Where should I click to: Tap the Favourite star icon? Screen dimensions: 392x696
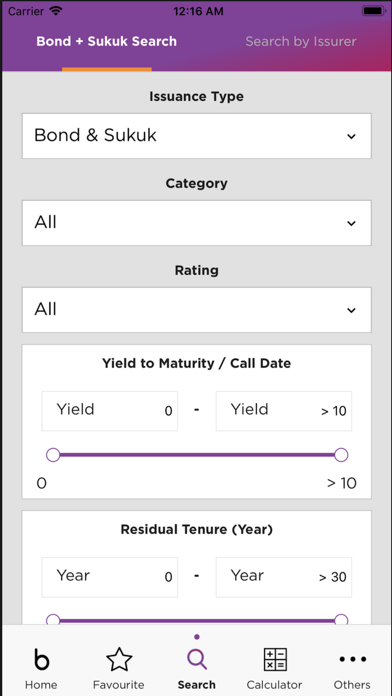(x=119, y=659)
